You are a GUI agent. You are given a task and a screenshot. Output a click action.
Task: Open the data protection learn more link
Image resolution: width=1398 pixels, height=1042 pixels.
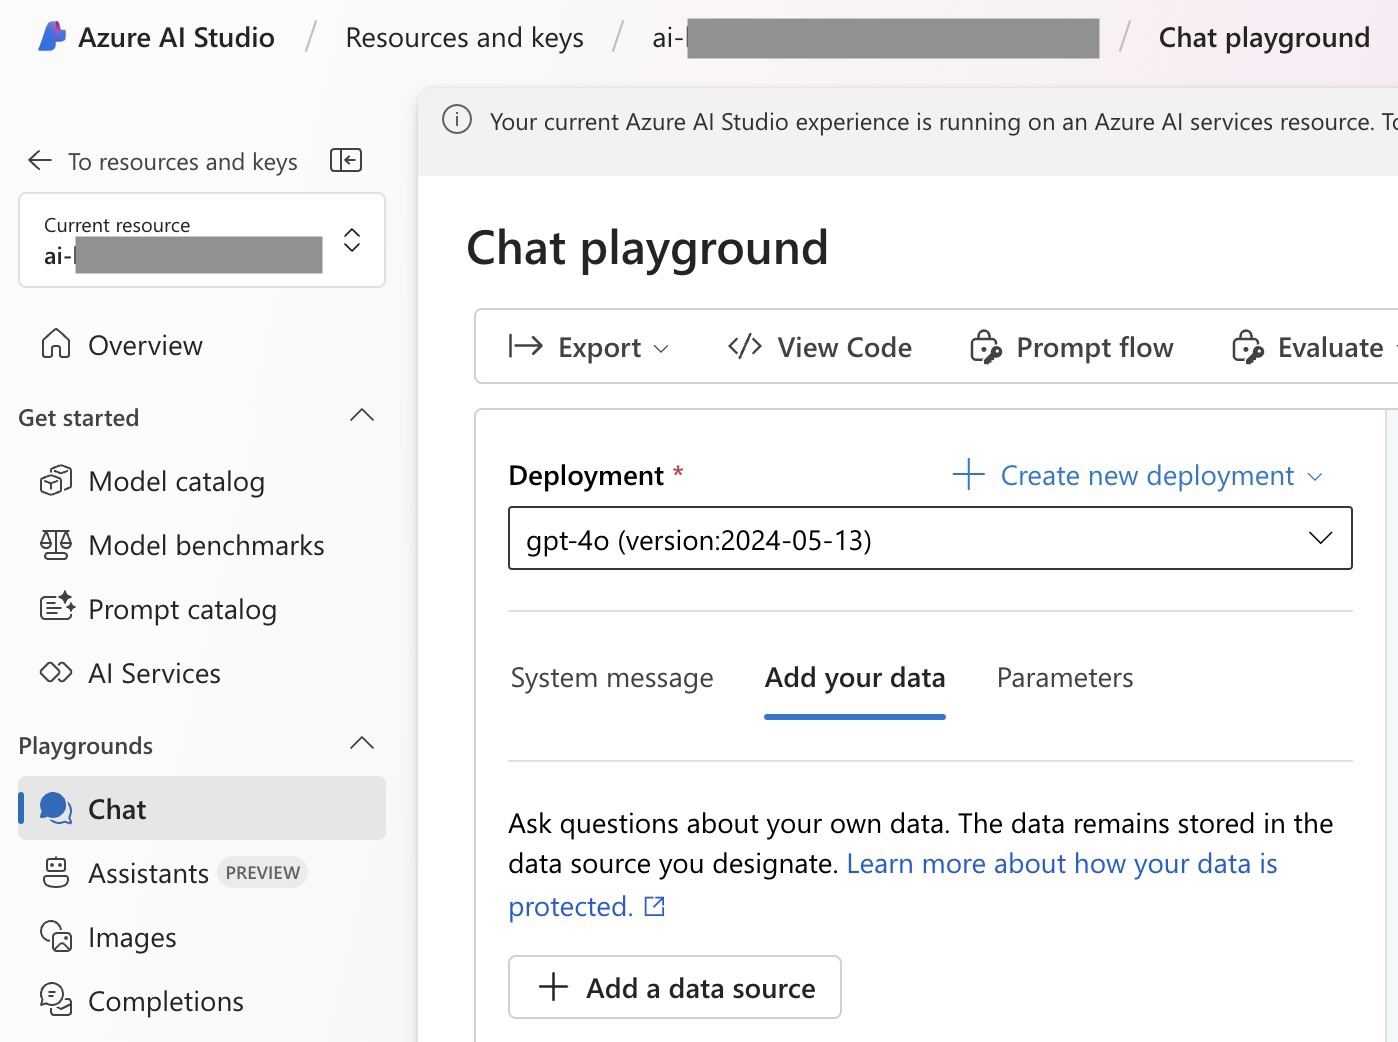(1061, 864)
